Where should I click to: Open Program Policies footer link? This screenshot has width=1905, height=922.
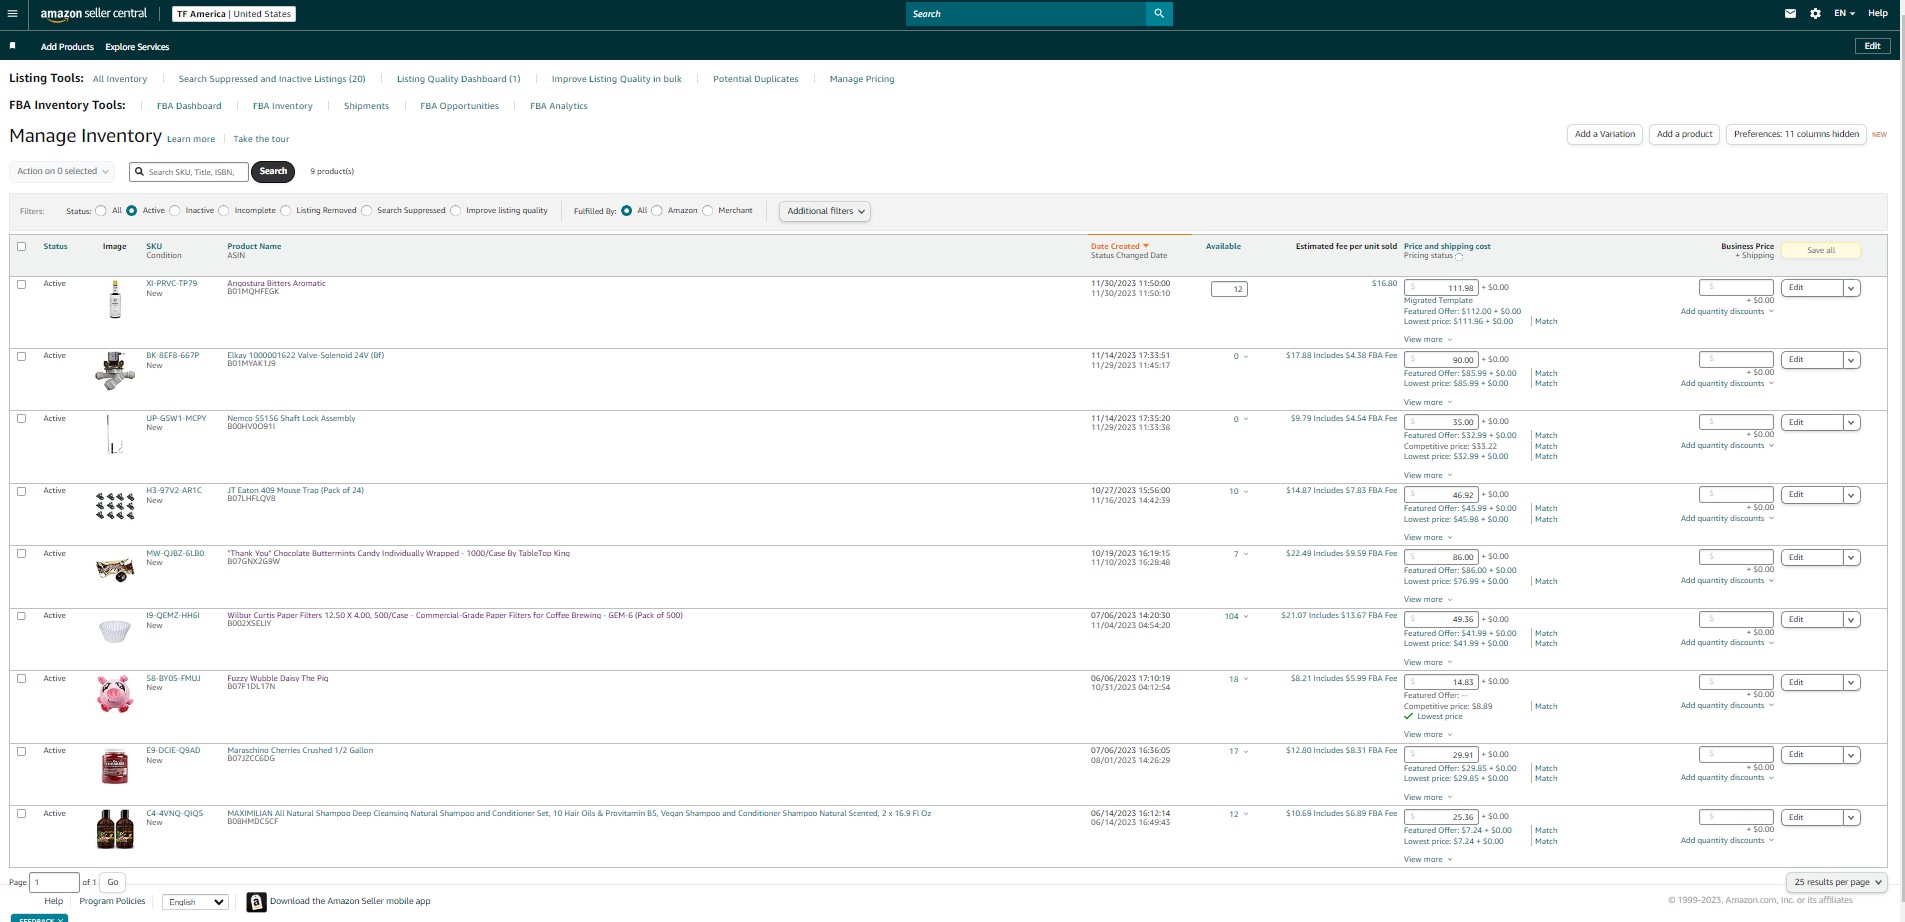click(112, 901)
